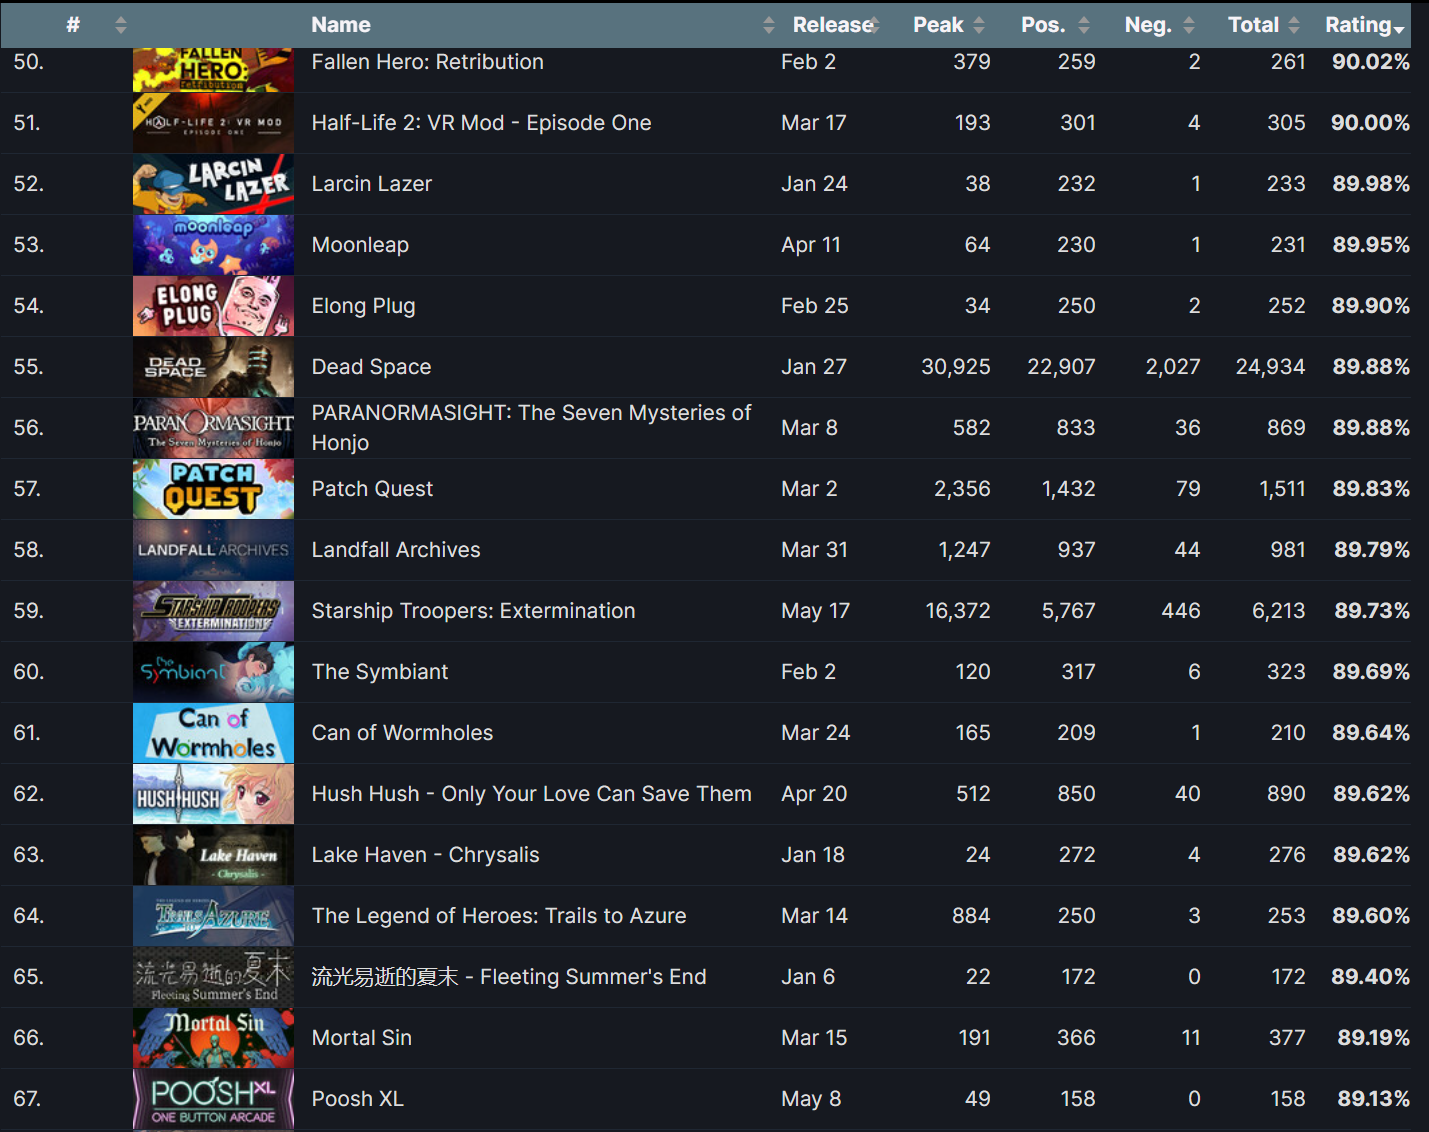Click the Release column sort arrows

click(873, 25)
